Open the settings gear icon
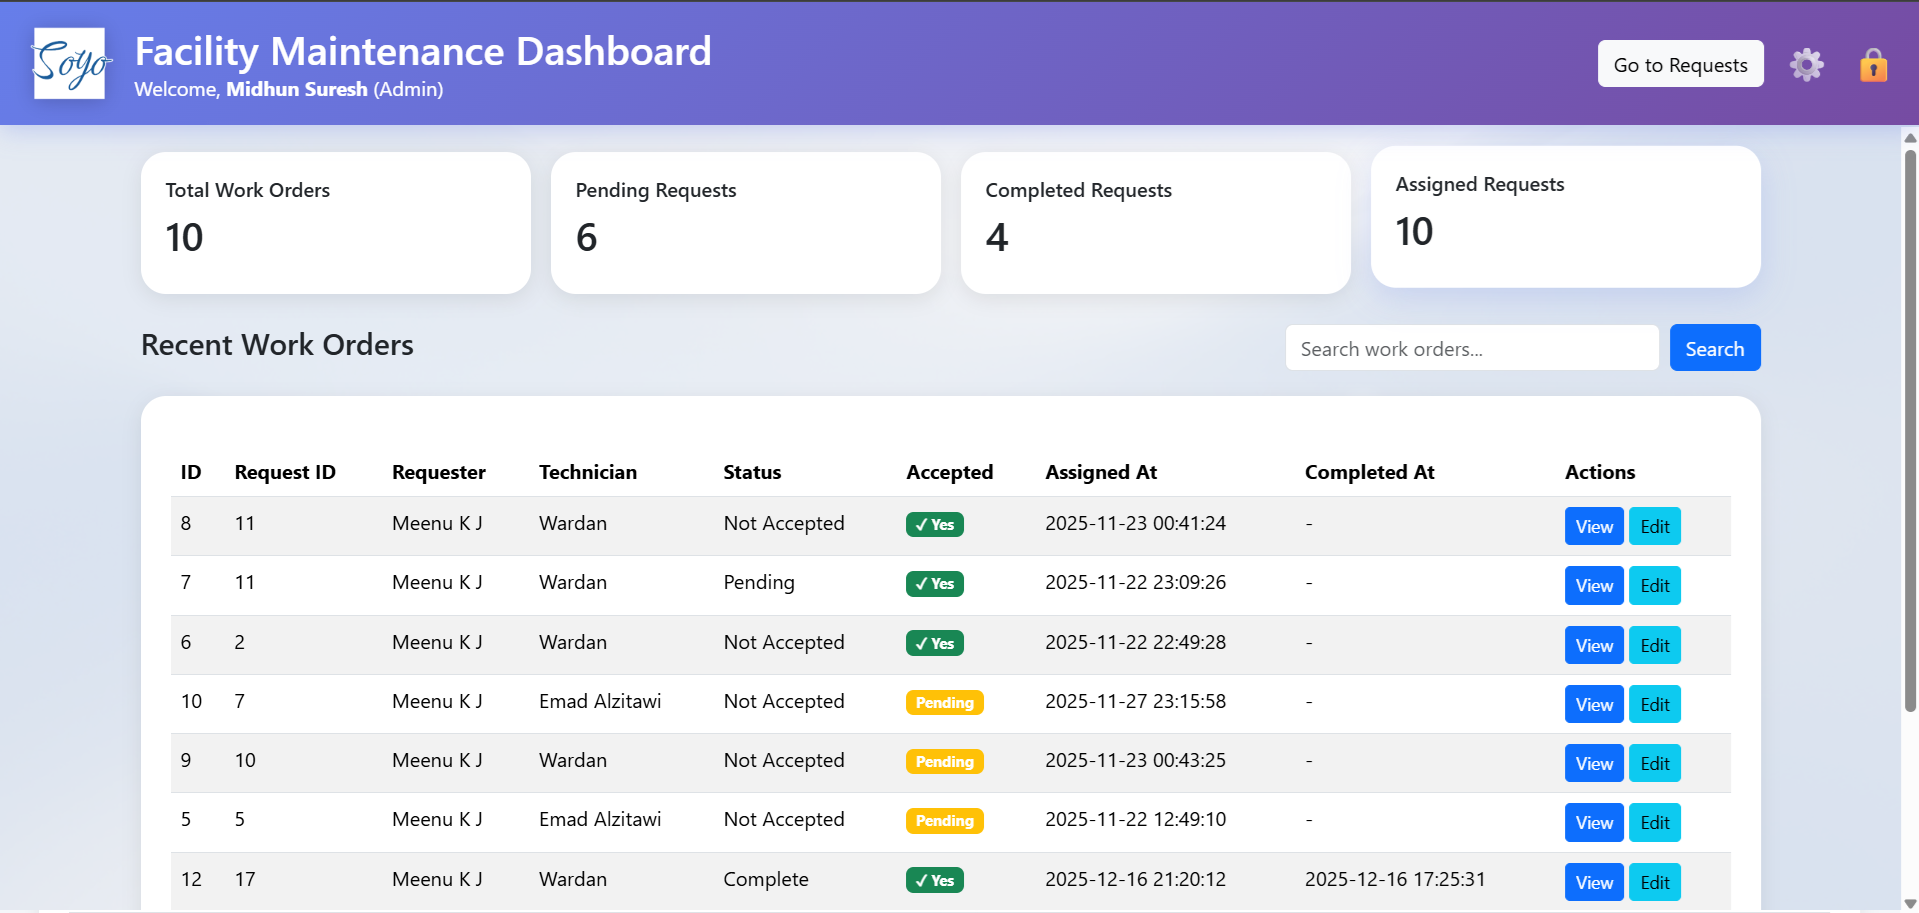Viewport: 1919px width, 913px height. pos(1806,63)
